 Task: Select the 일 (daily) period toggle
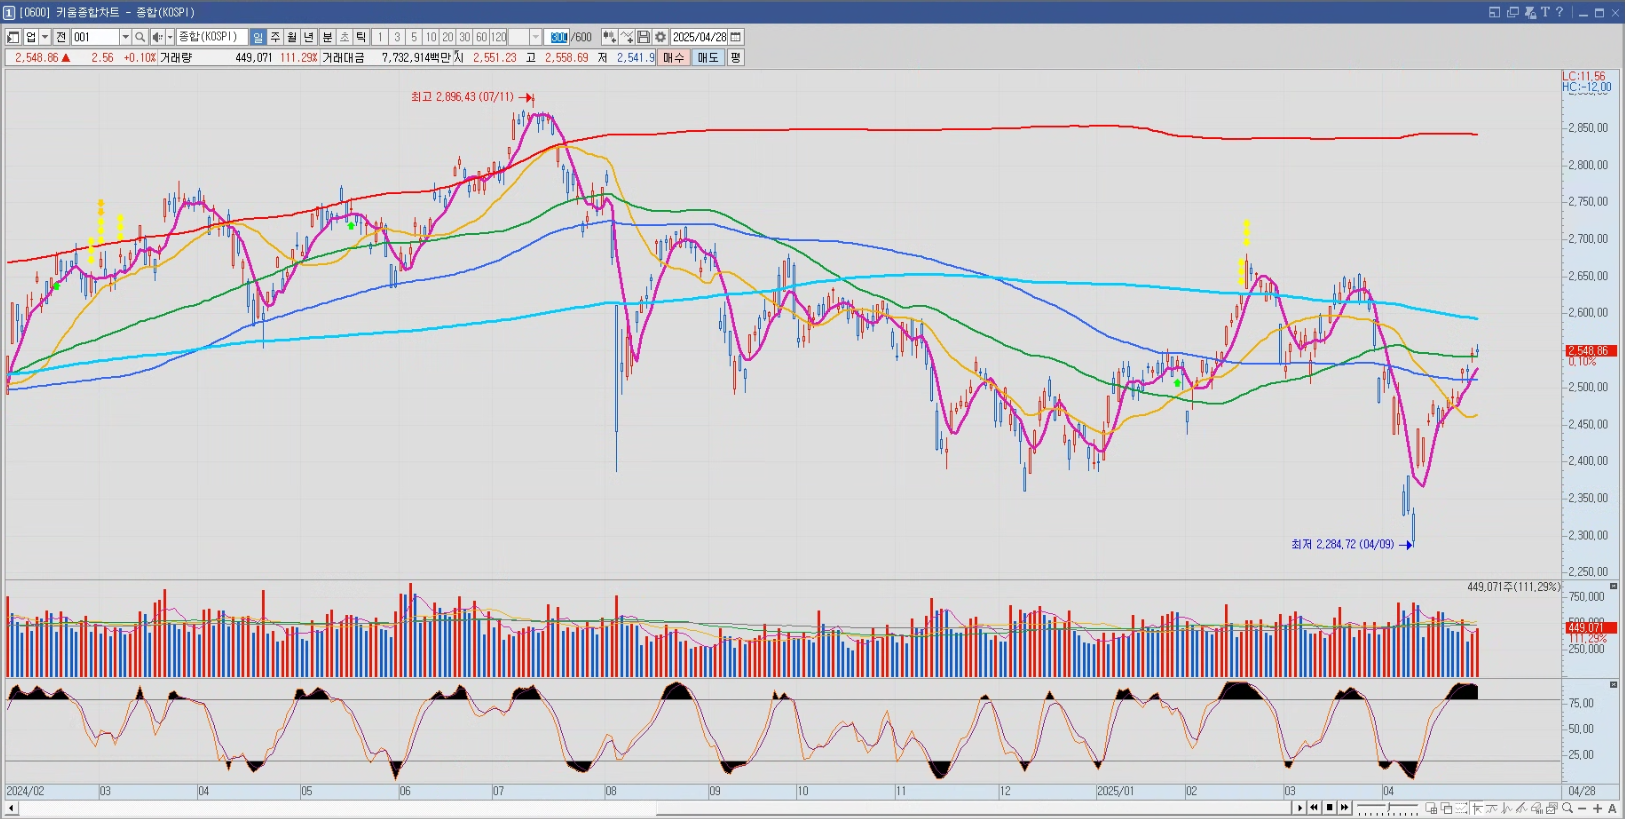click(x=257, y=37)
